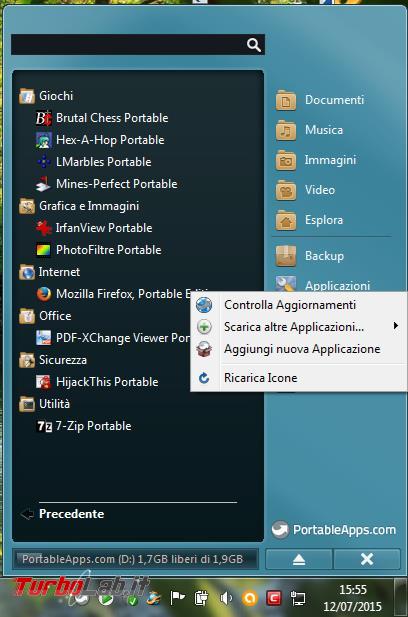Close the PortableApps menu with X
This screenshot has width=408, height=617.
(x=367, y=559)
